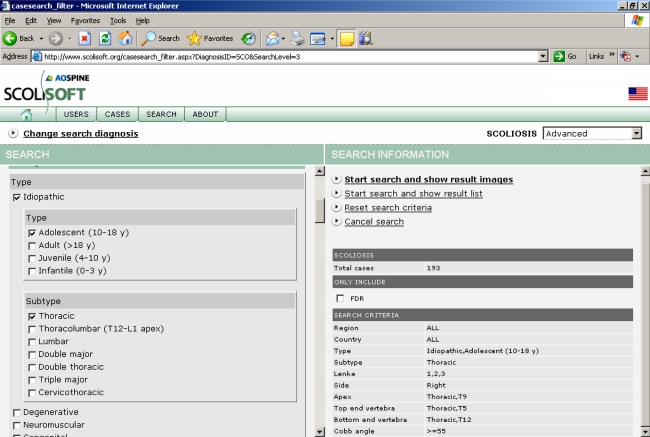Check the Neuromuscular type checkbox
Viewport: 650px width, 437px height.
17,425
